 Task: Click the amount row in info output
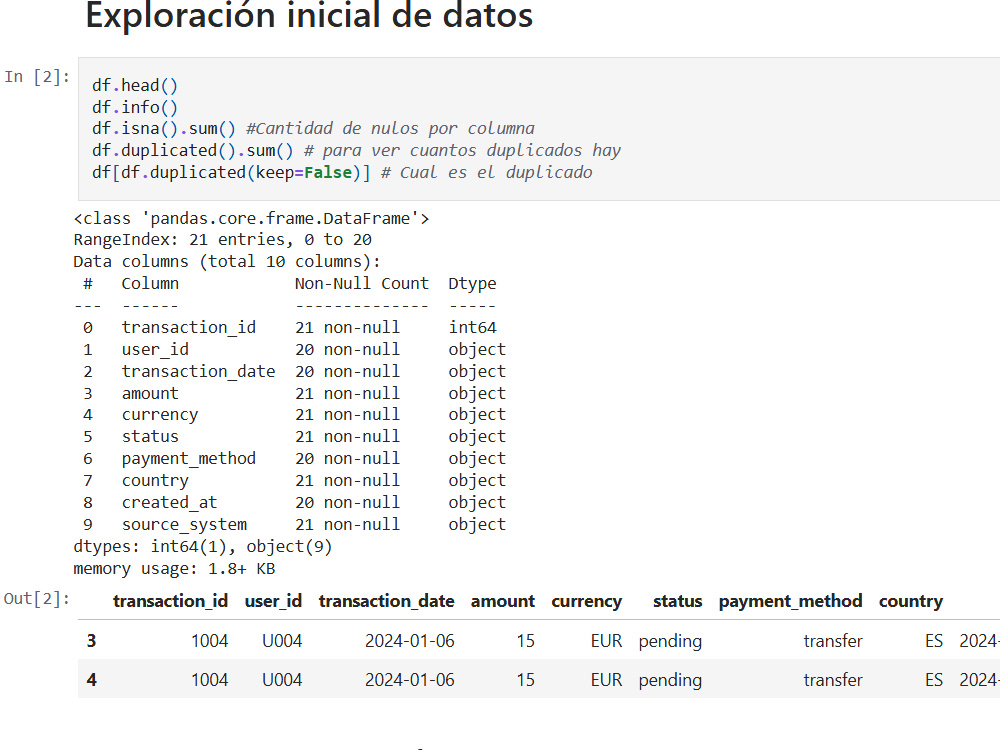pyautogui.click(x=293, y=393)
